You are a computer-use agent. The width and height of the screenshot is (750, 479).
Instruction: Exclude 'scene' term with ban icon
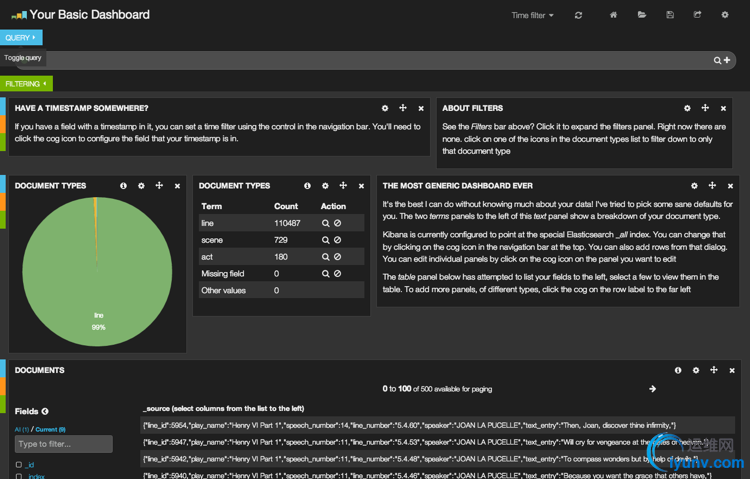(338, 240)
